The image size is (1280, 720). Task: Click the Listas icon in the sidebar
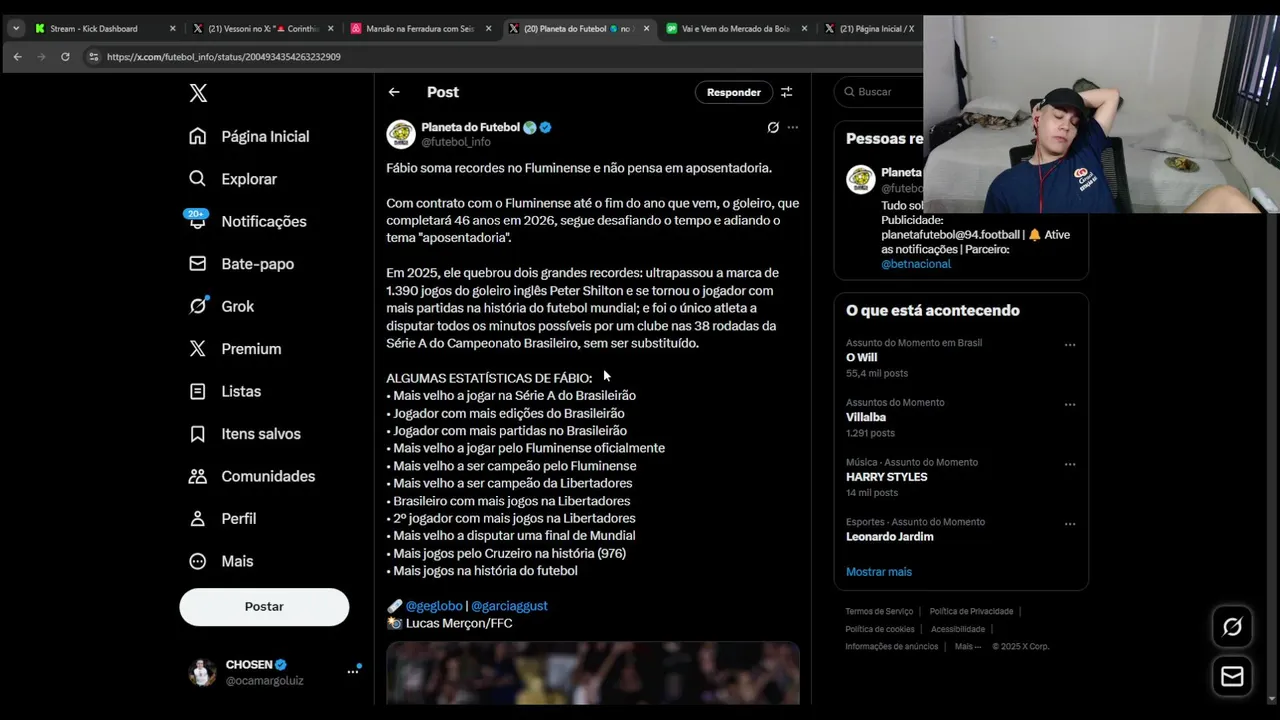(198, 391)
